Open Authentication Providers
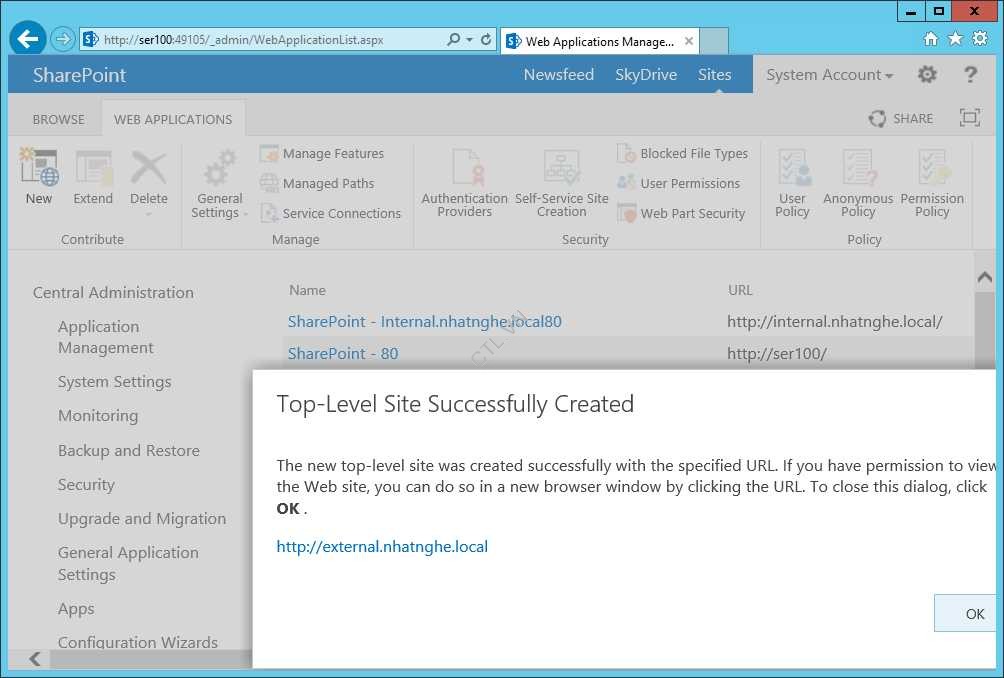This screenshot has height=678, width=1004. click(463, 180)
